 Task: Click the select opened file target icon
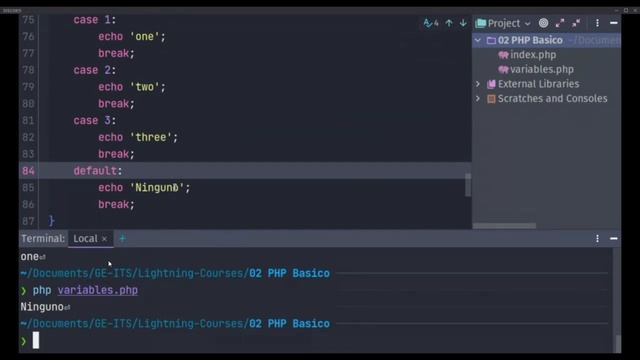point(543,23)
